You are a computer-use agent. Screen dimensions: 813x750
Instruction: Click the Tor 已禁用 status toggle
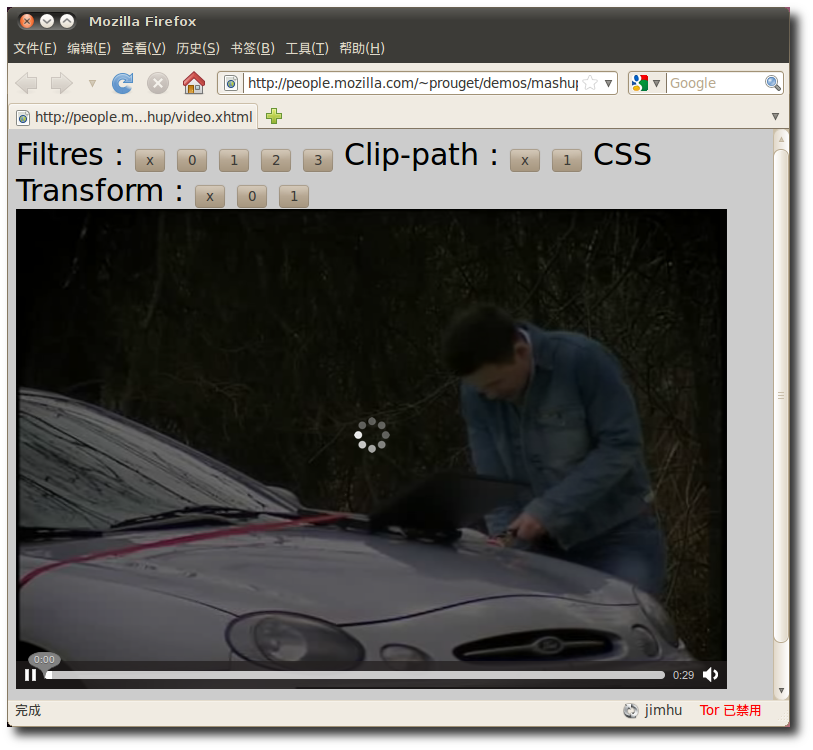[x=730, y=710]
